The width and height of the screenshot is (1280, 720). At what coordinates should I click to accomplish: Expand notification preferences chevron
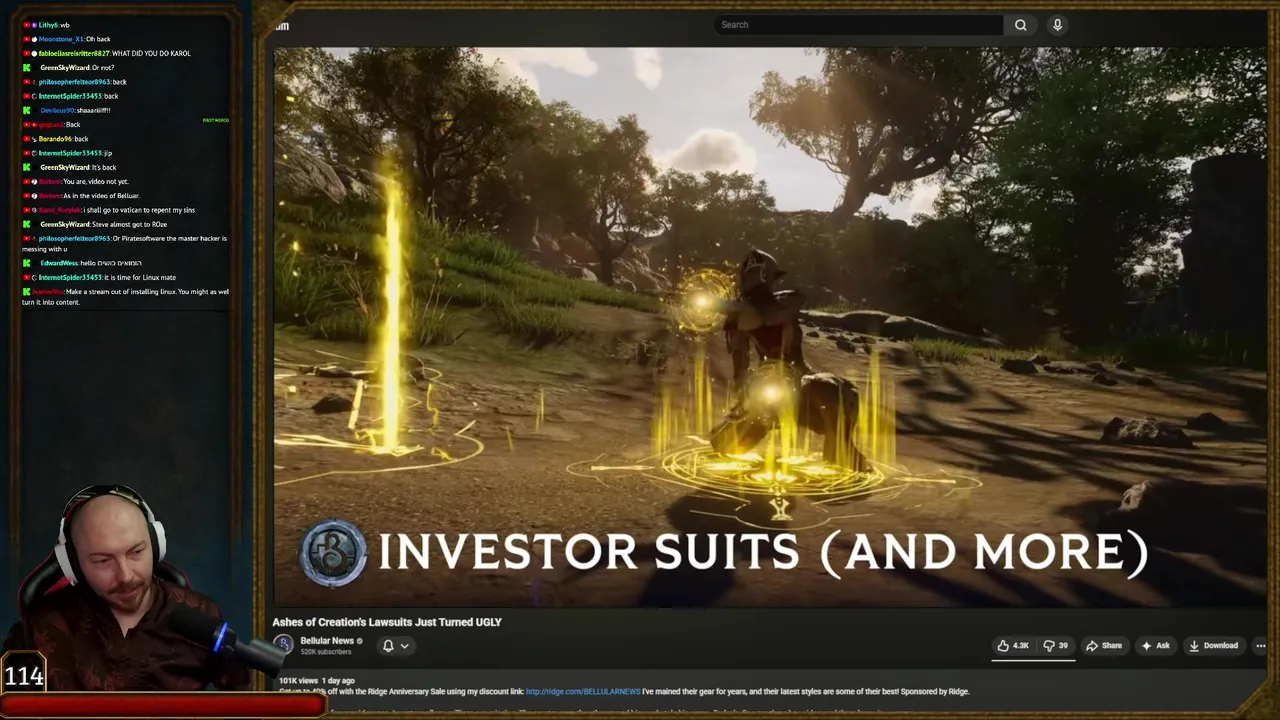tap(405, 646)
